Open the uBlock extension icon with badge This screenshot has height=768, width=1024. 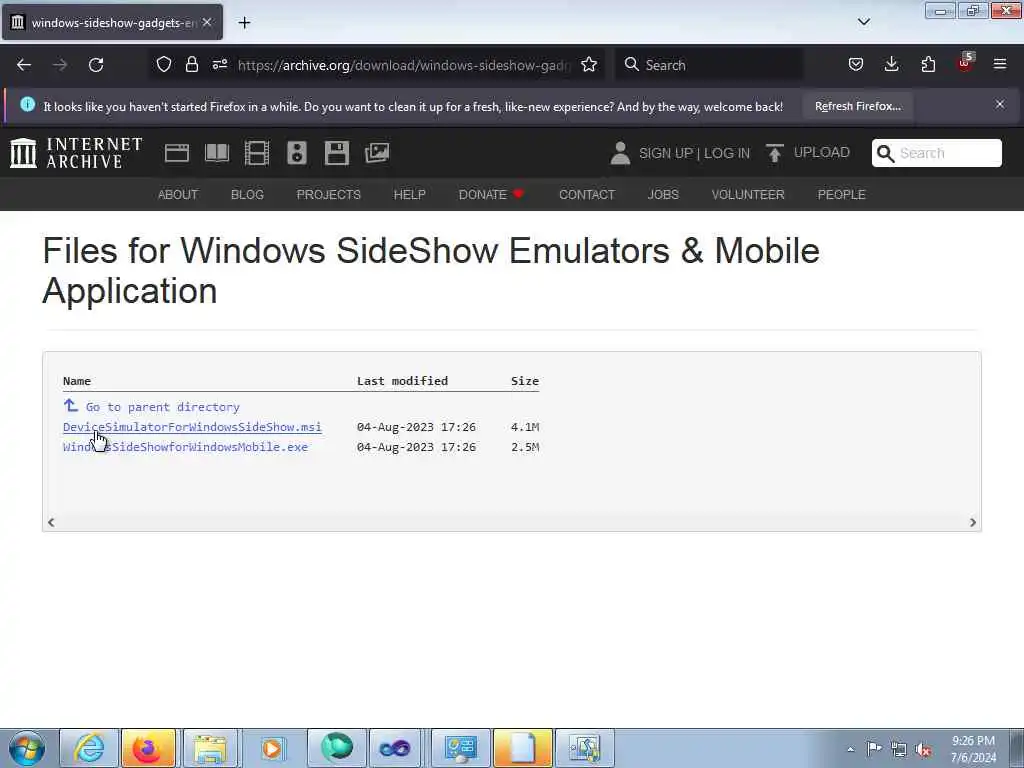[965, 63]
